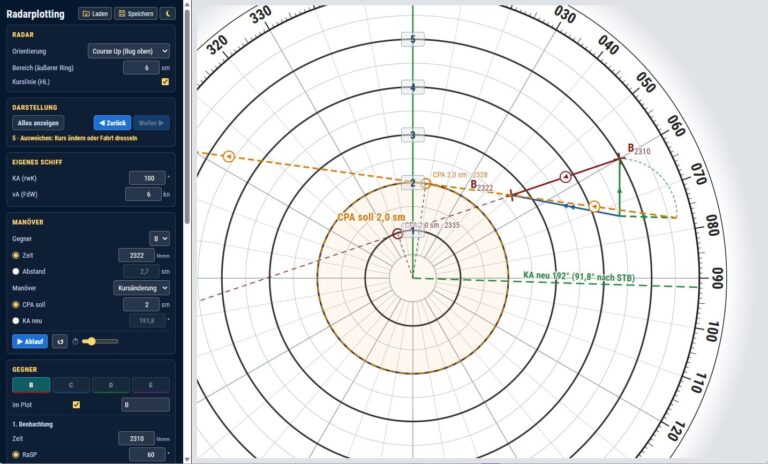Click the Bereich (äußerer Ring) input field
Viewport: 768px width, 464px height.
tap(141, 68)
